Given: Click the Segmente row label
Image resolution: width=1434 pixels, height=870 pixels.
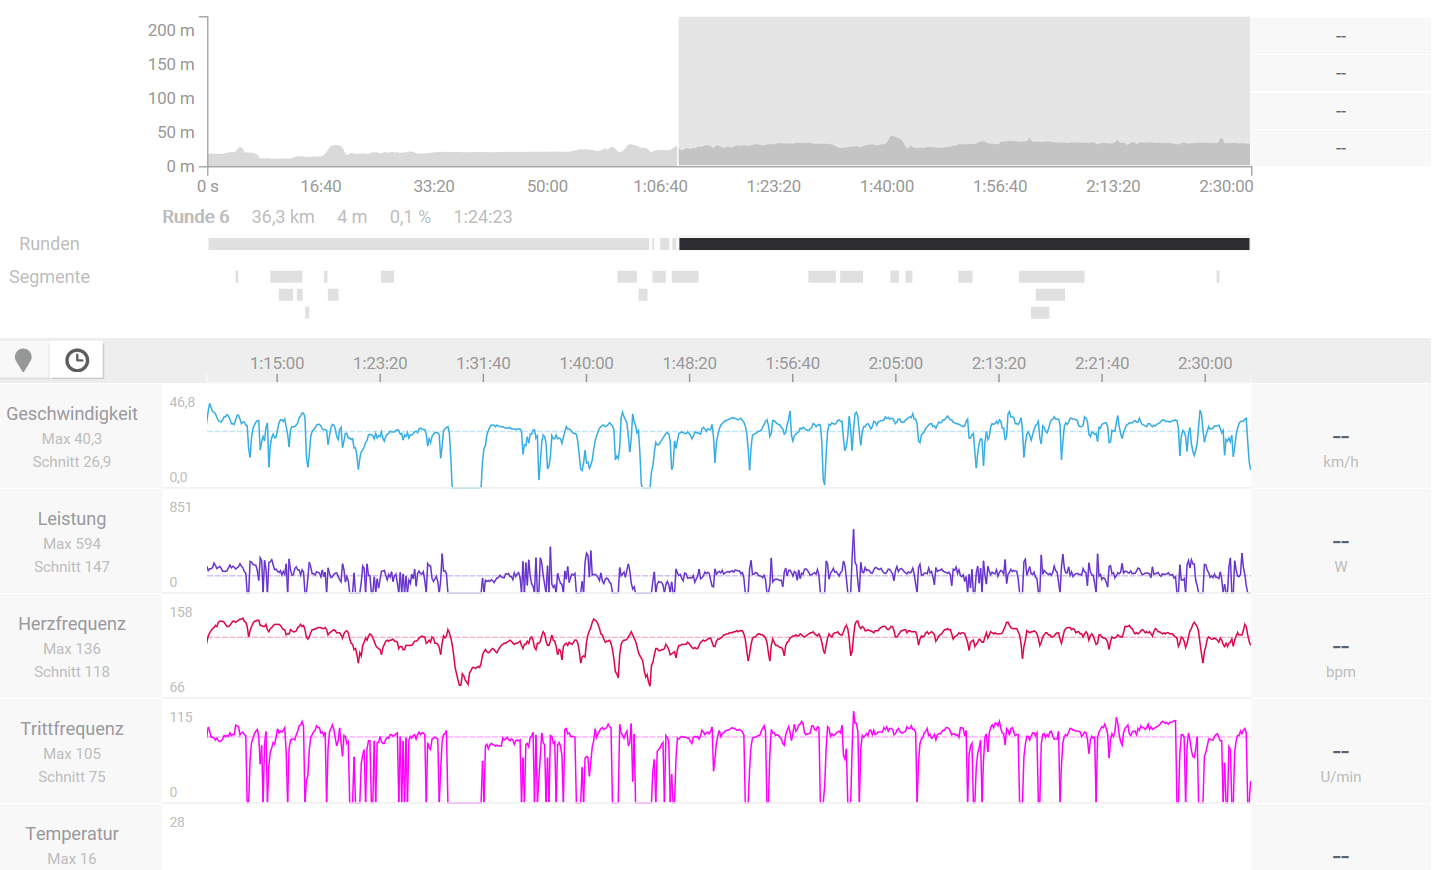Looking at the screenshot, I should click(49, 277).
